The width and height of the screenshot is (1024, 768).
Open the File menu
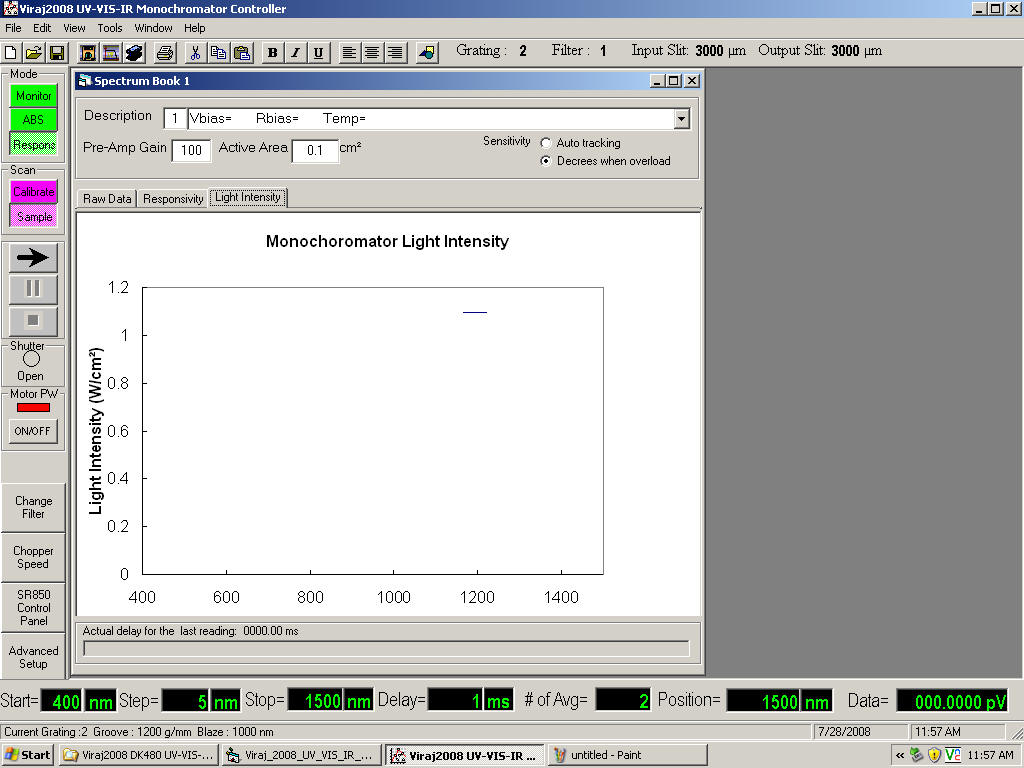13,28
